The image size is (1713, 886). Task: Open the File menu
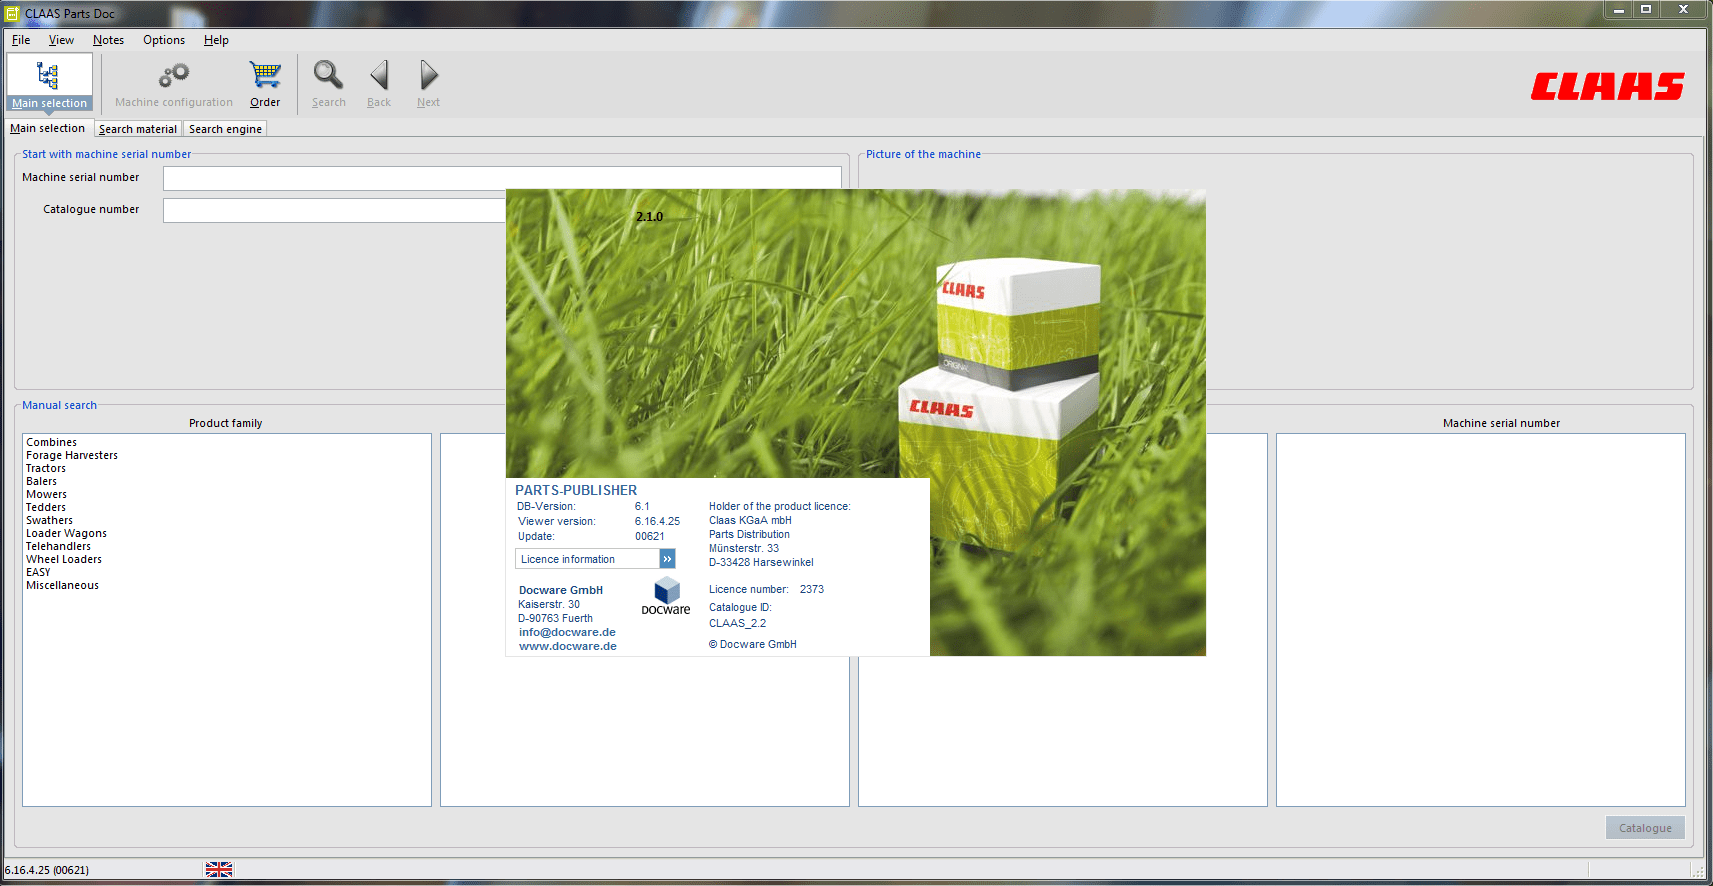pos(21,40)
